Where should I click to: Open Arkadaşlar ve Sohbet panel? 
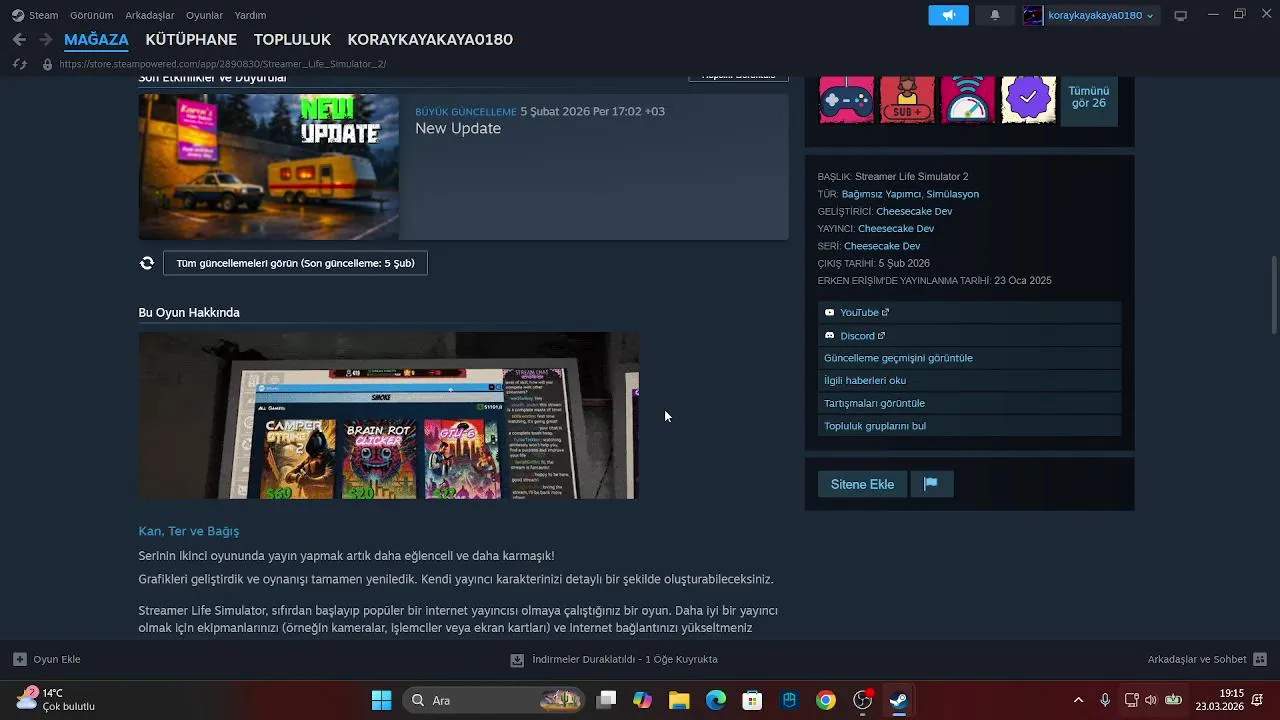[x=1207, y=659]
